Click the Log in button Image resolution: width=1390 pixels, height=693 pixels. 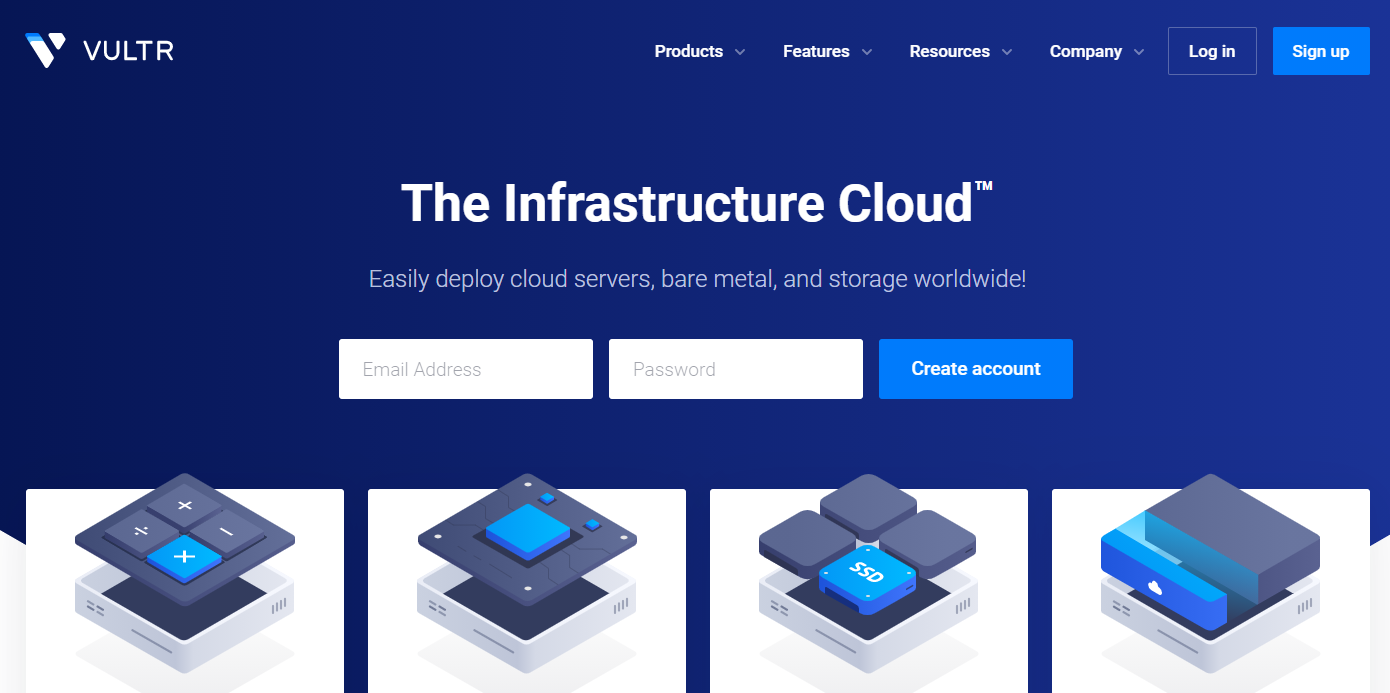[1212, 51]
